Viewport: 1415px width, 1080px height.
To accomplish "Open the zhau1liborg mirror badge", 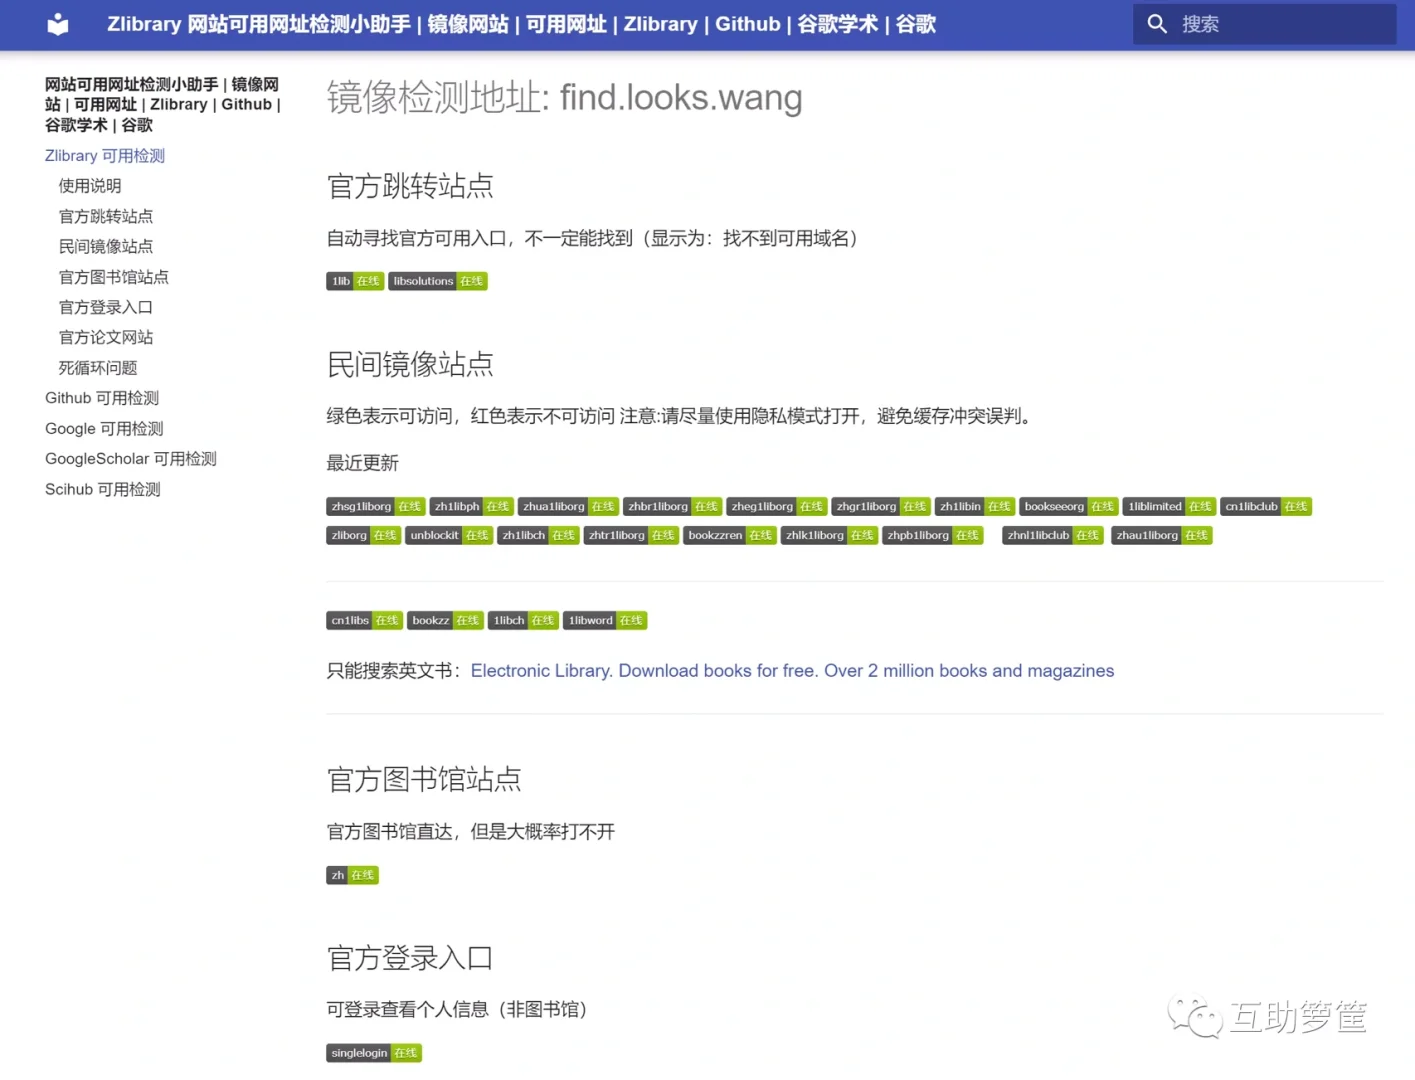I will (1162, 536).
